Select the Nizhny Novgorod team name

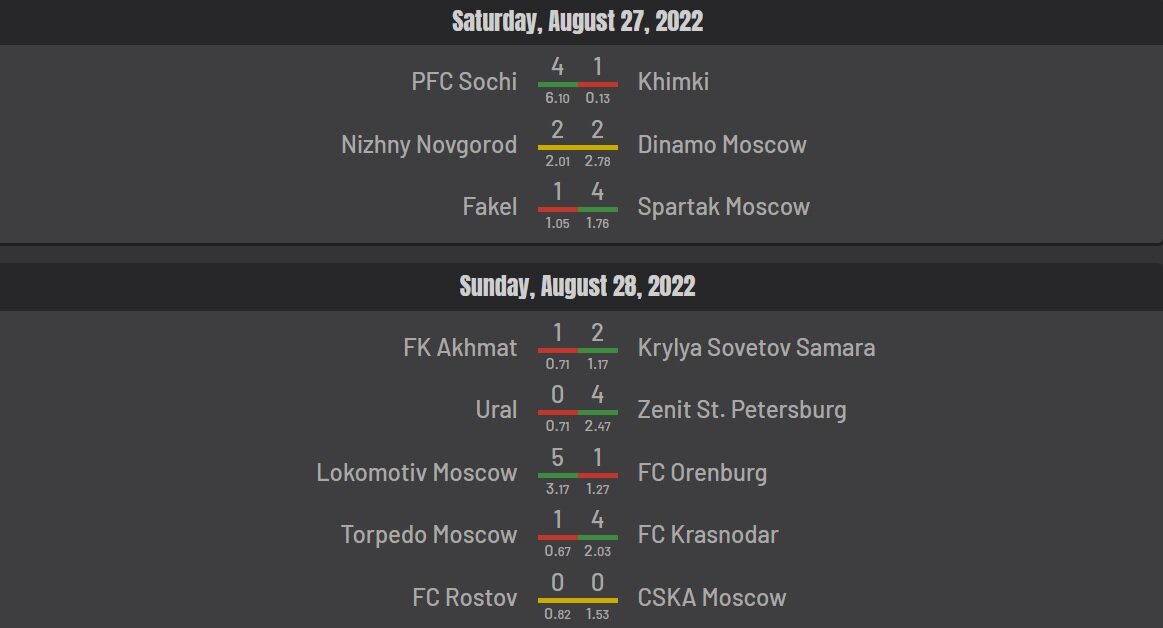pos(429,145)
